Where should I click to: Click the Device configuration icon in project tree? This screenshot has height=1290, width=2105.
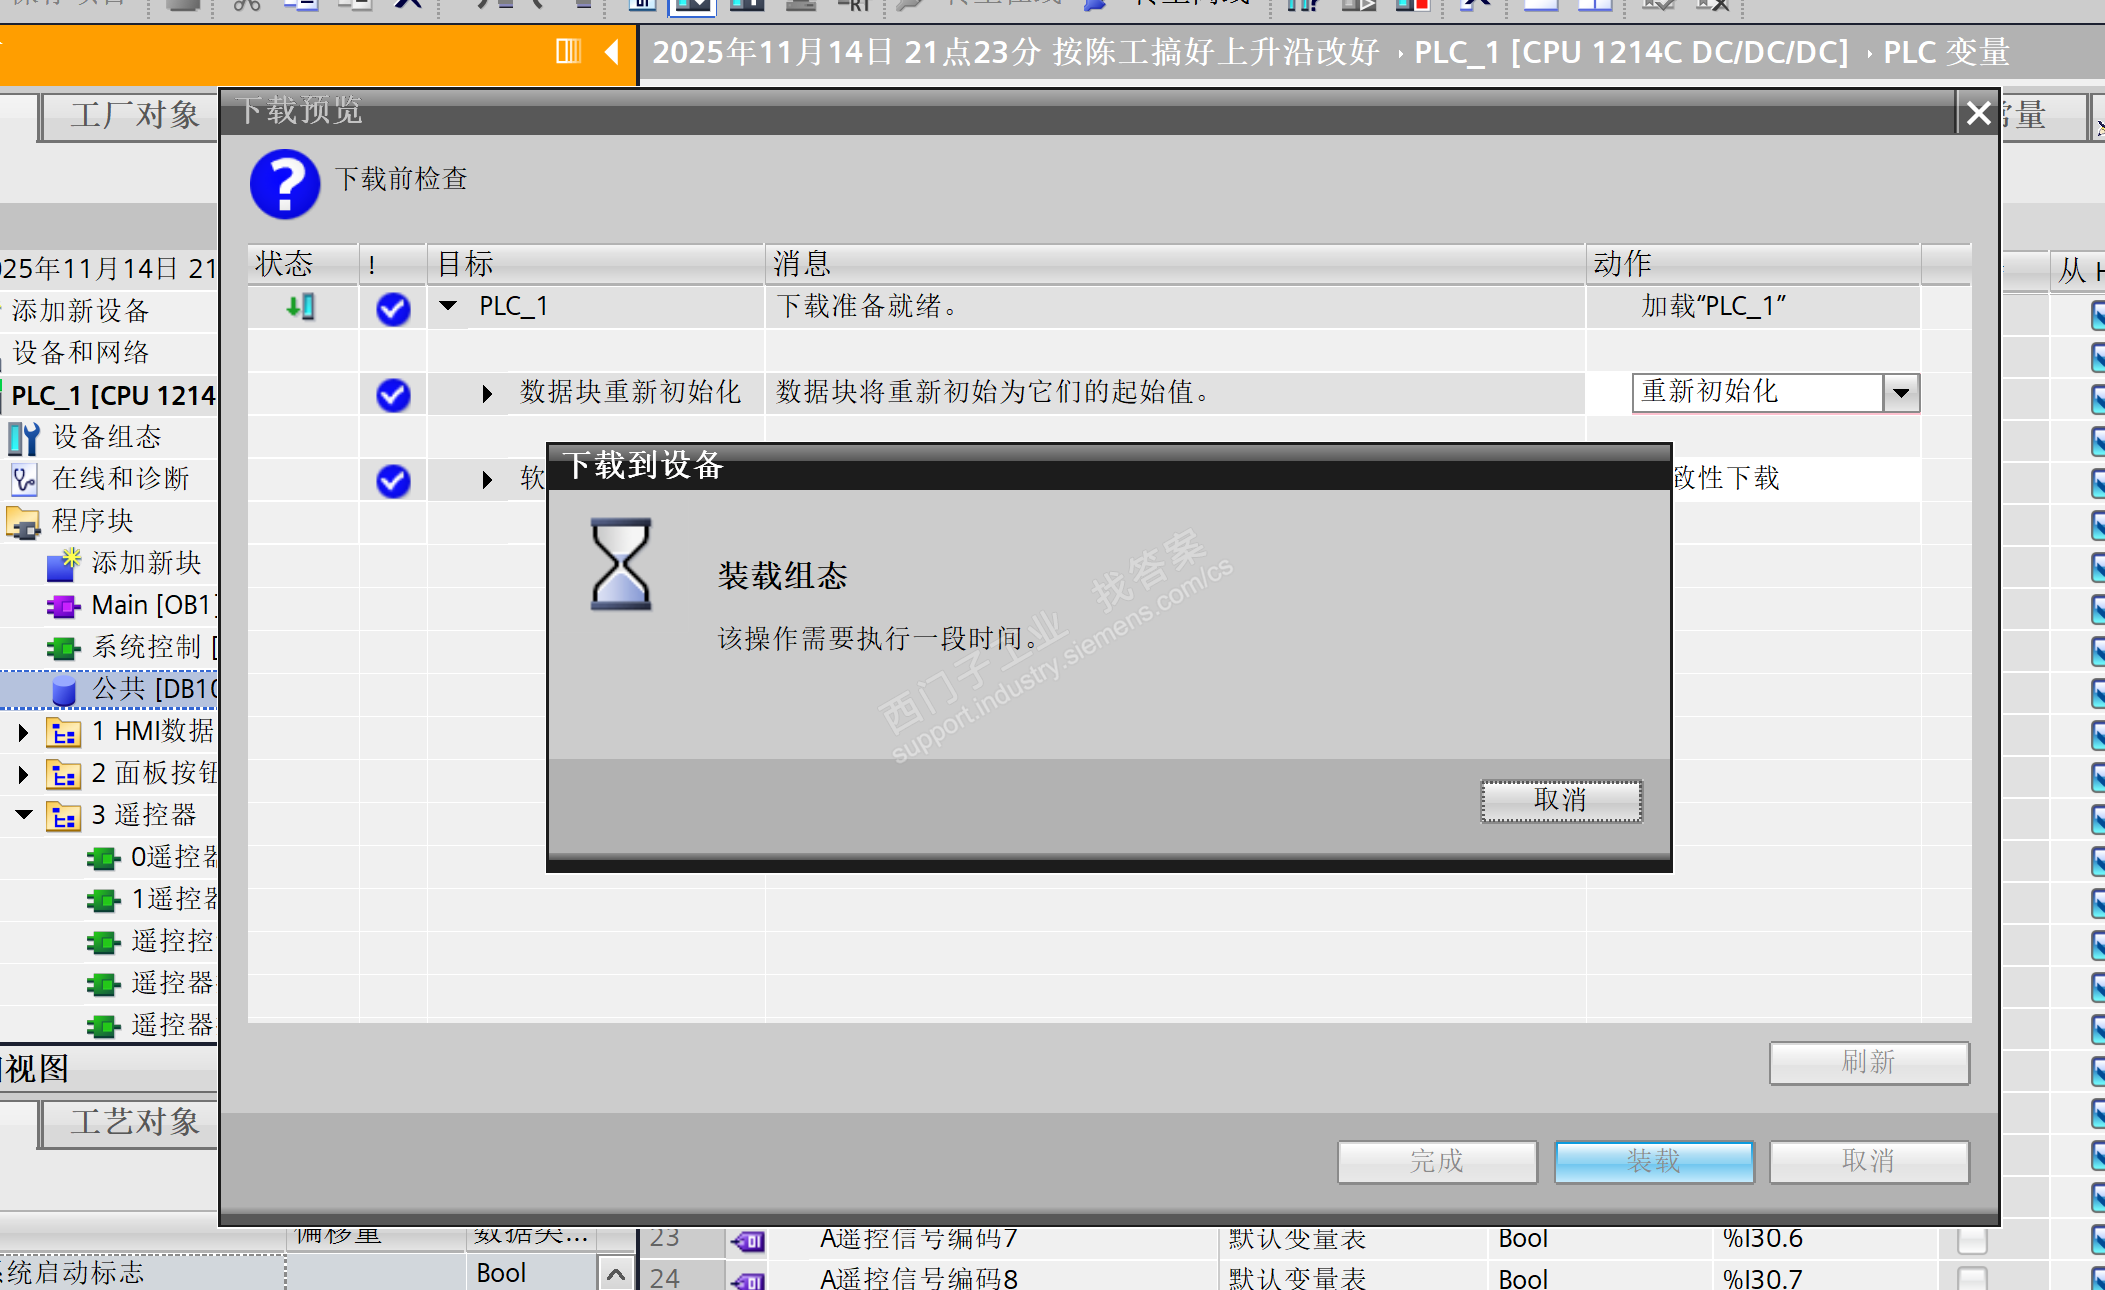tap(23, 438)
